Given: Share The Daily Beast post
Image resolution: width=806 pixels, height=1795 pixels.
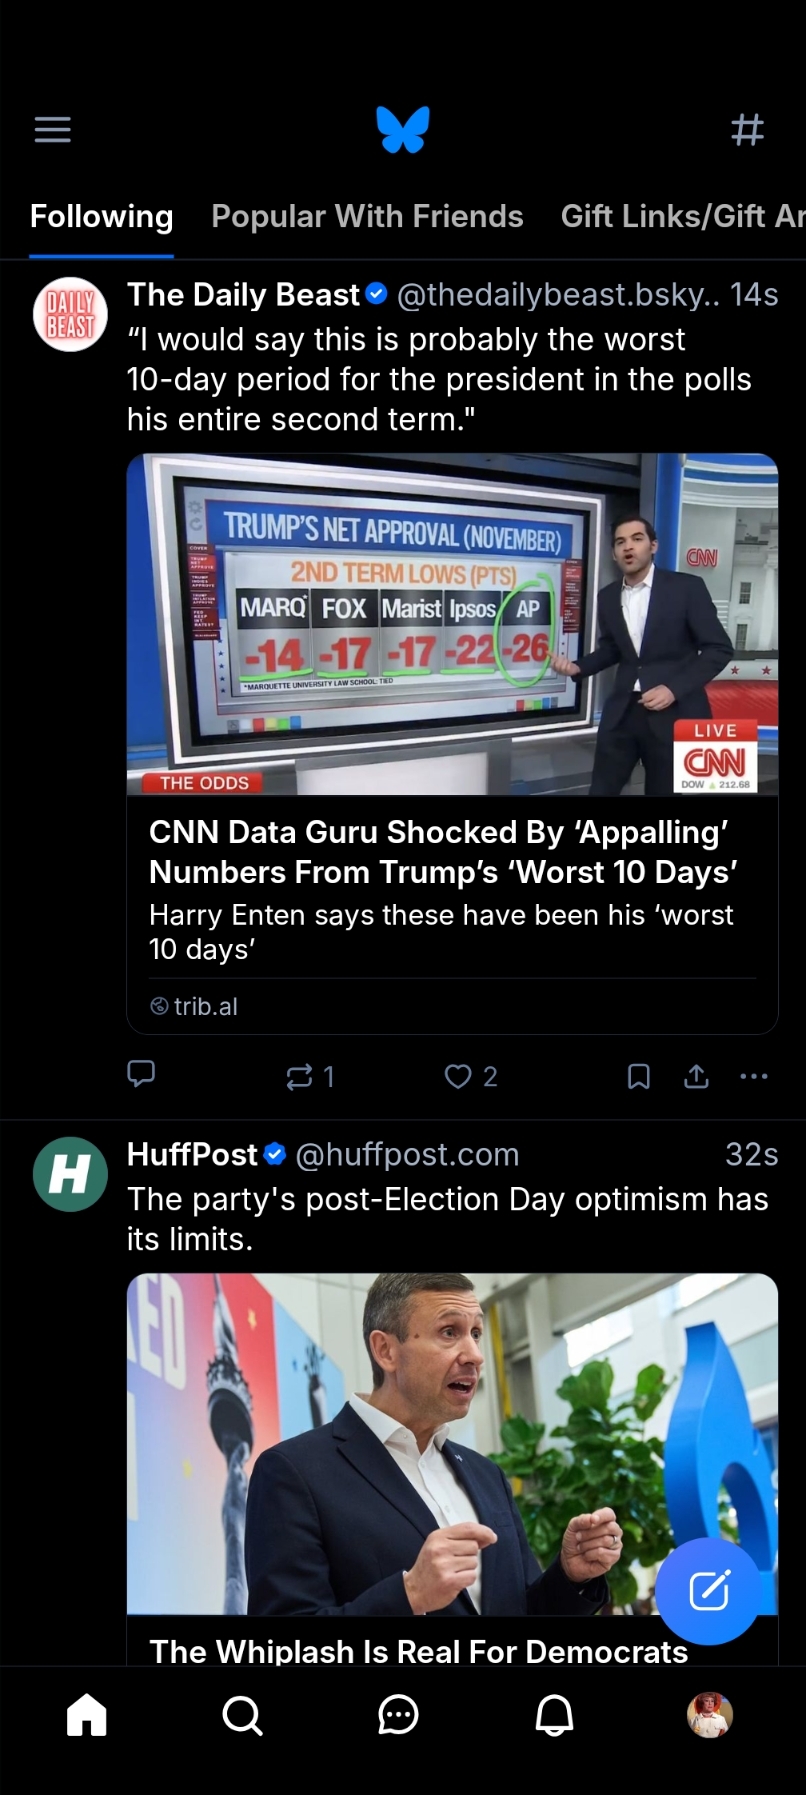Looking at the screenshot, I should point(696,1076).
